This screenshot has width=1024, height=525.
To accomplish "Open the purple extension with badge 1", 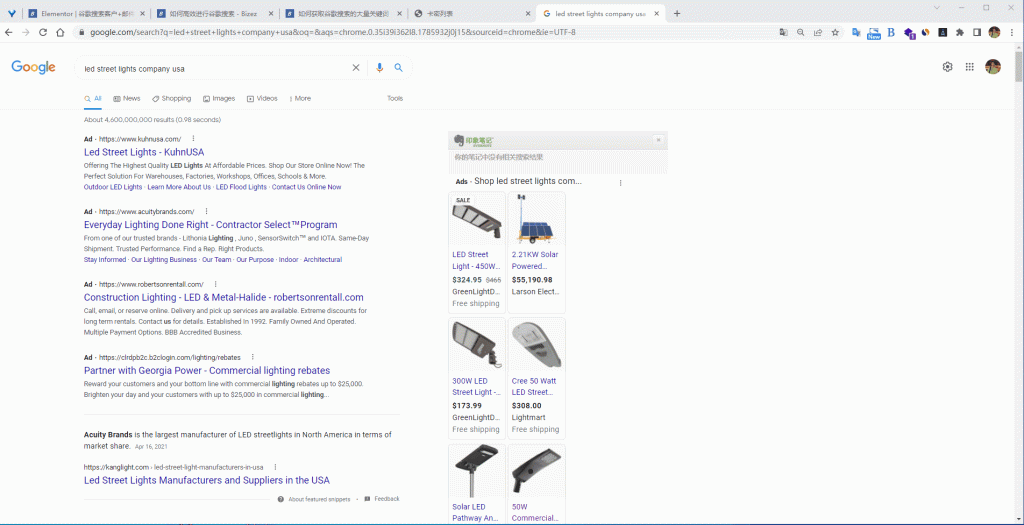I will [909, 33].
